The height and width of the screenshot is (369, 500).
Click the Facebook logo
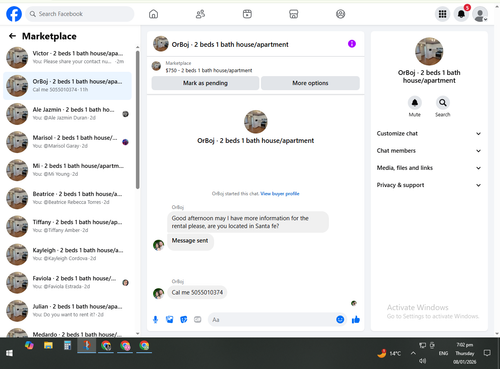pyautogui.click(x=14, y=14)
